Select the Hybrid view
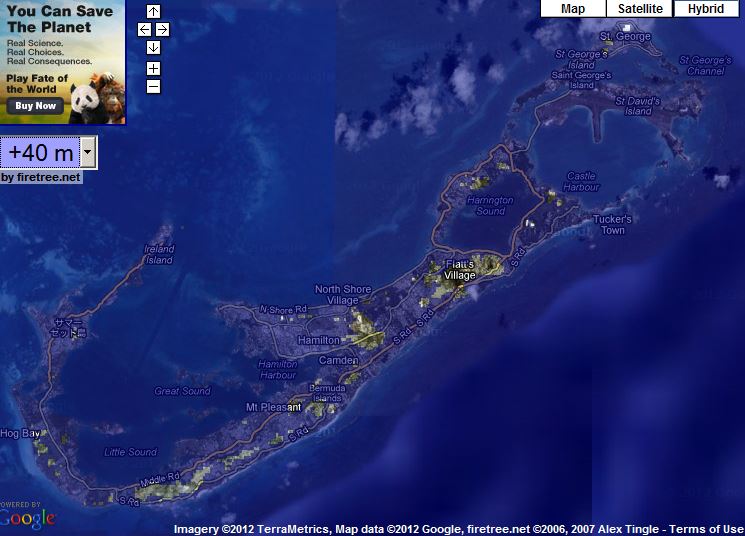This screenshot has height=536, width=745. tap(706, 9)
